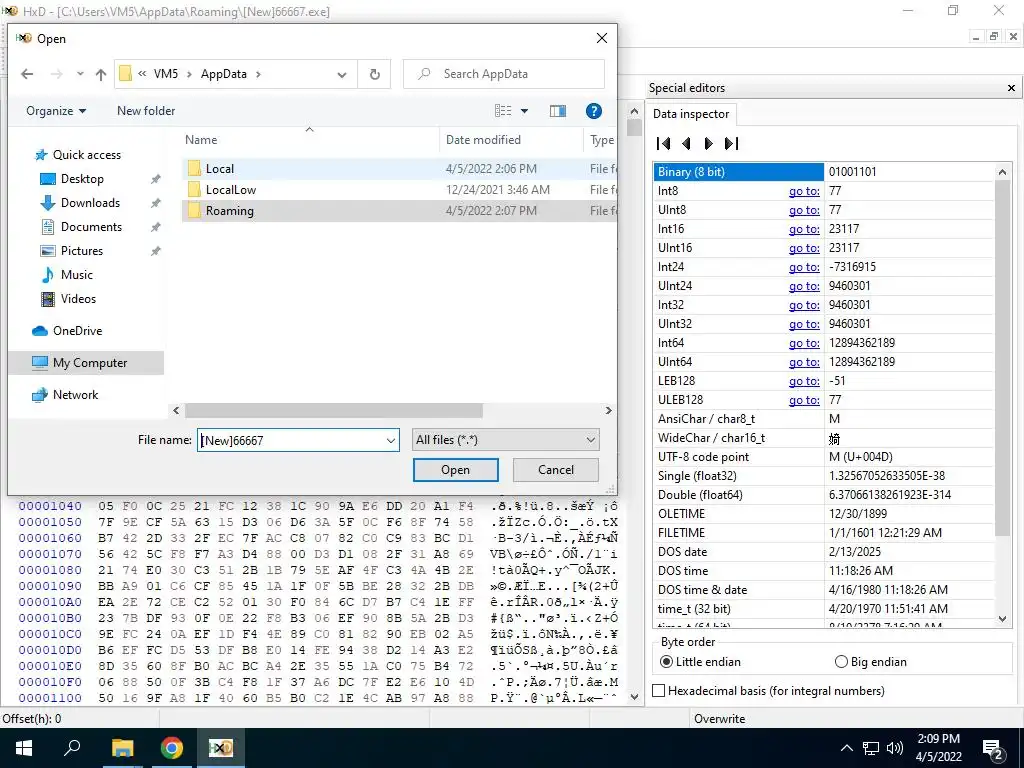Open the notification center
Viewport: 1024px width, 768px height.
point(993,748)
